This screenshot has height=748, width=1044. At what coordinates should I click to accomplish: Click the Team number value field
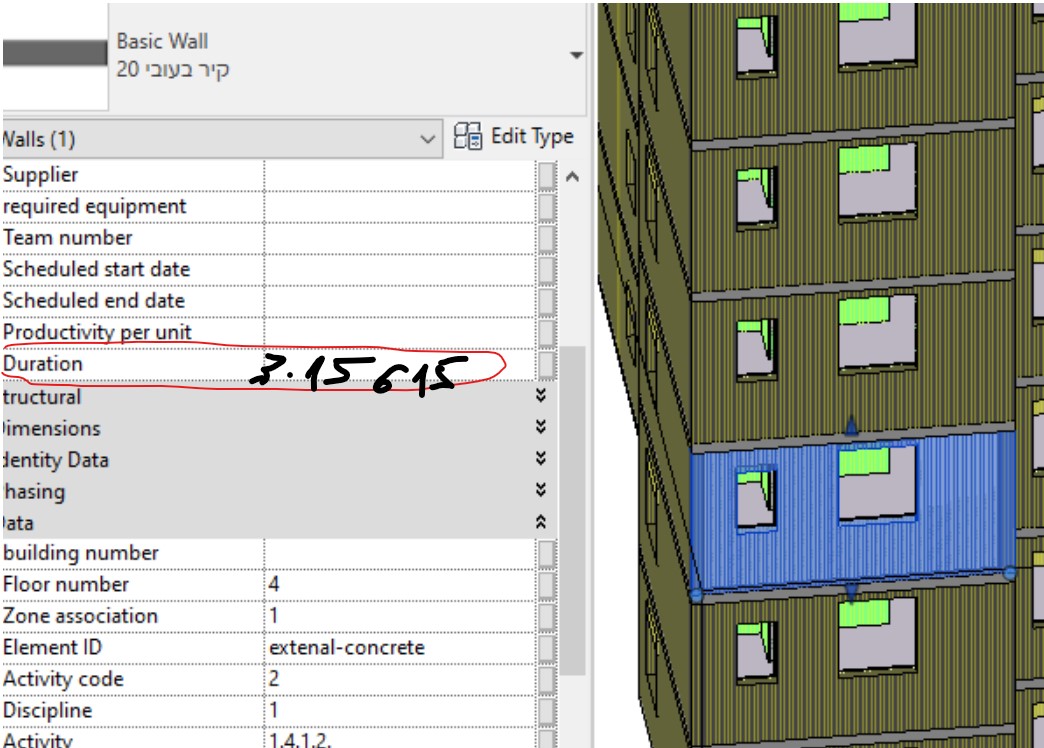[399, 238]
